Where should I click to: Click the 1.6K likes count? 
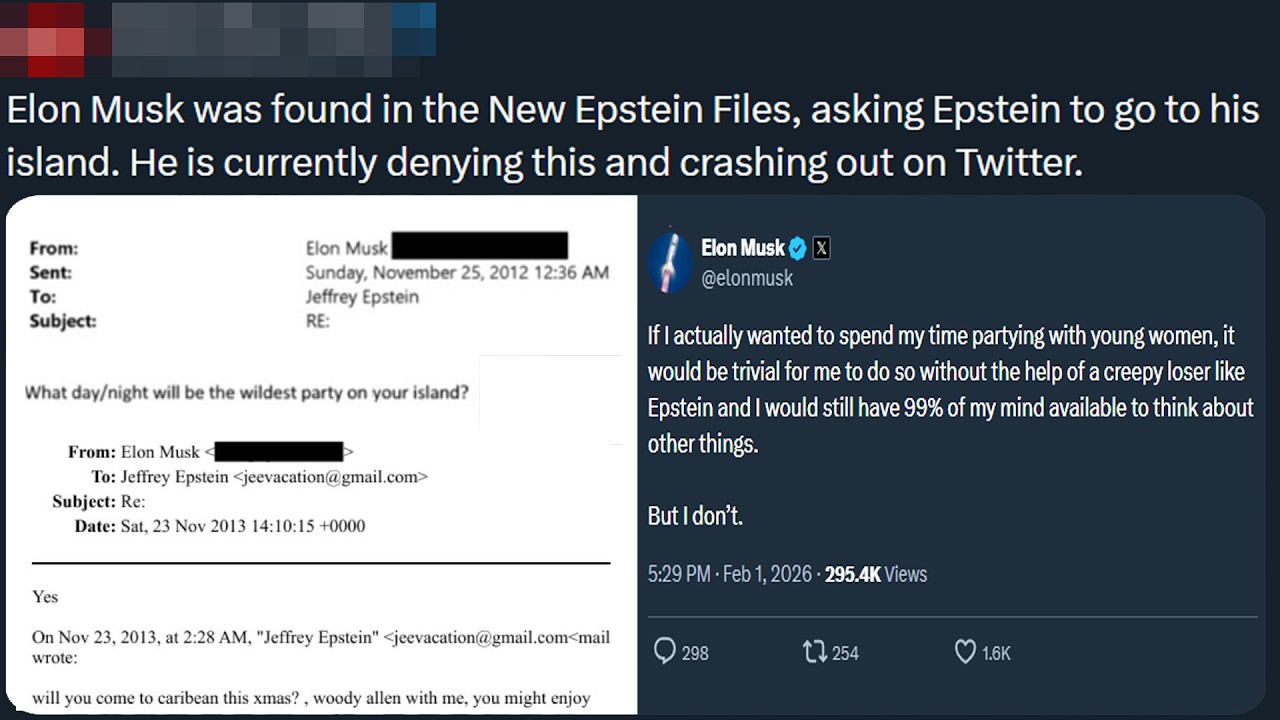tap(996, 653)
